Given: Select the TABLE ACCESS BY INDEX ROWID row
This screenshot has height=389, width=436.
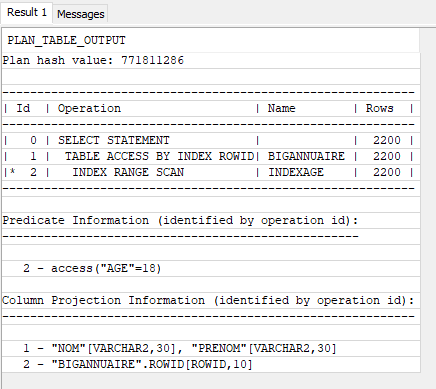Looking at the screenshot, I should (x=211, y=156).
